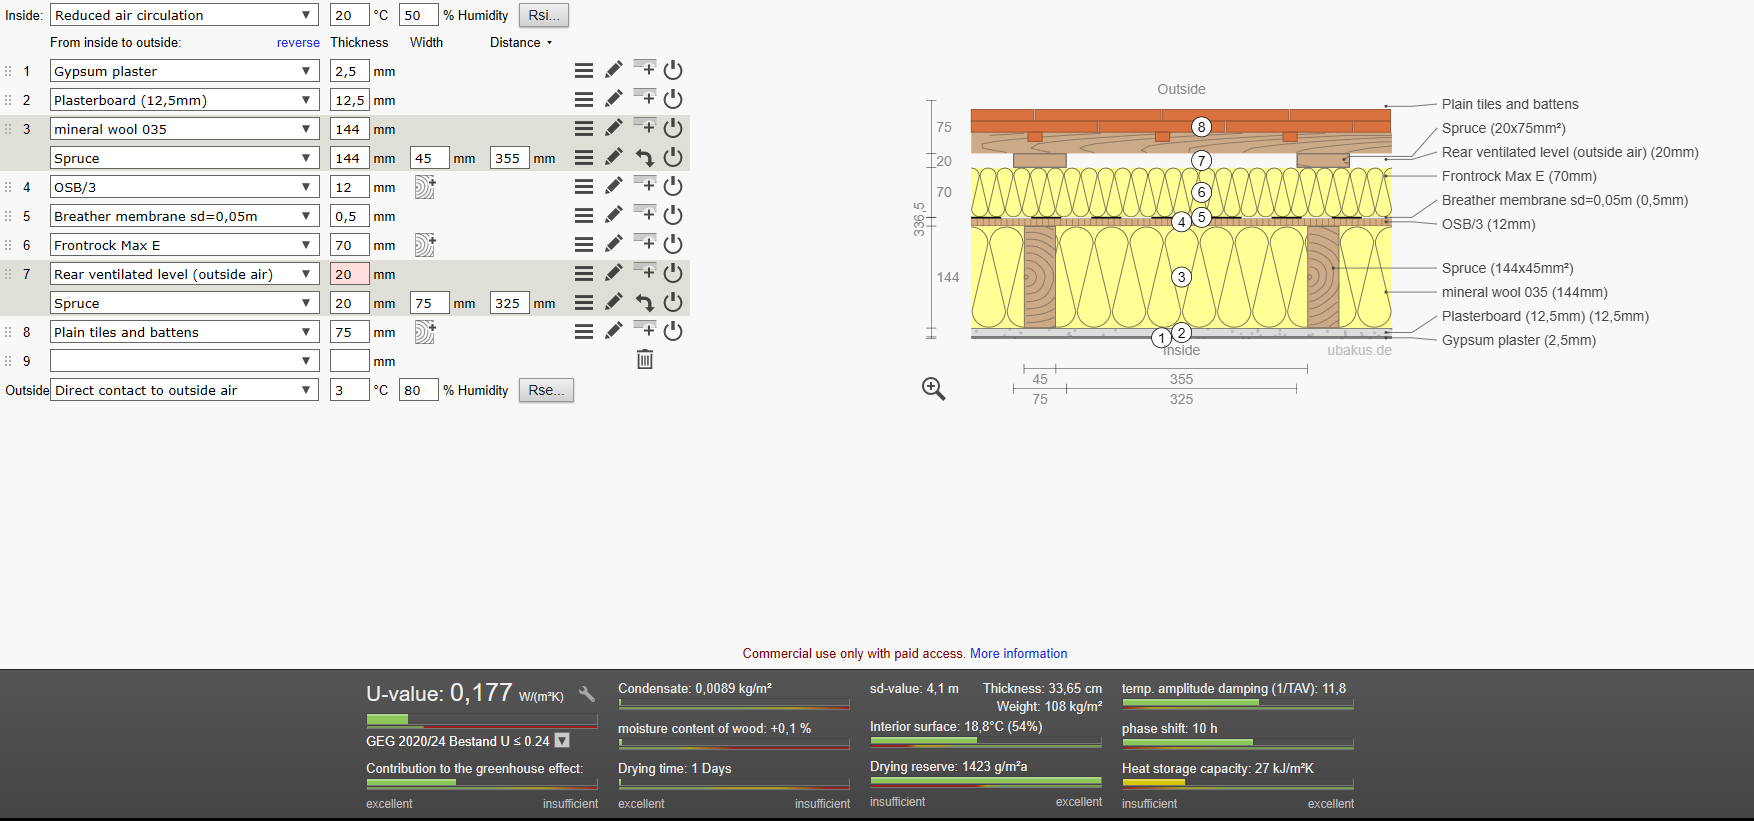1754x821 pixels.
Task: Click add-layer icon beside Plasterboard row
Action: 645,97
